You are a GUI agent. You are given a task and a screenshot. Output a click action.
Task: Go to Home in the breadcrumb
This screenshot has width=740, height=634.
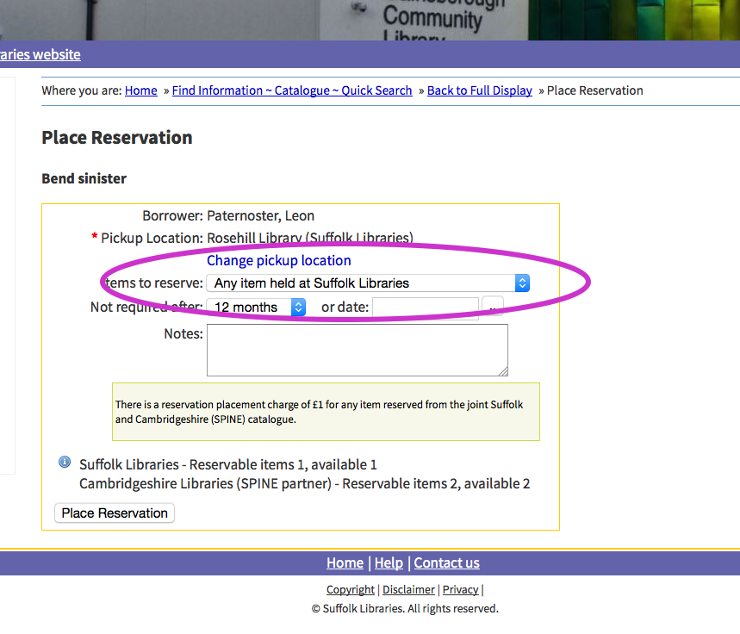tap(141, 91)
